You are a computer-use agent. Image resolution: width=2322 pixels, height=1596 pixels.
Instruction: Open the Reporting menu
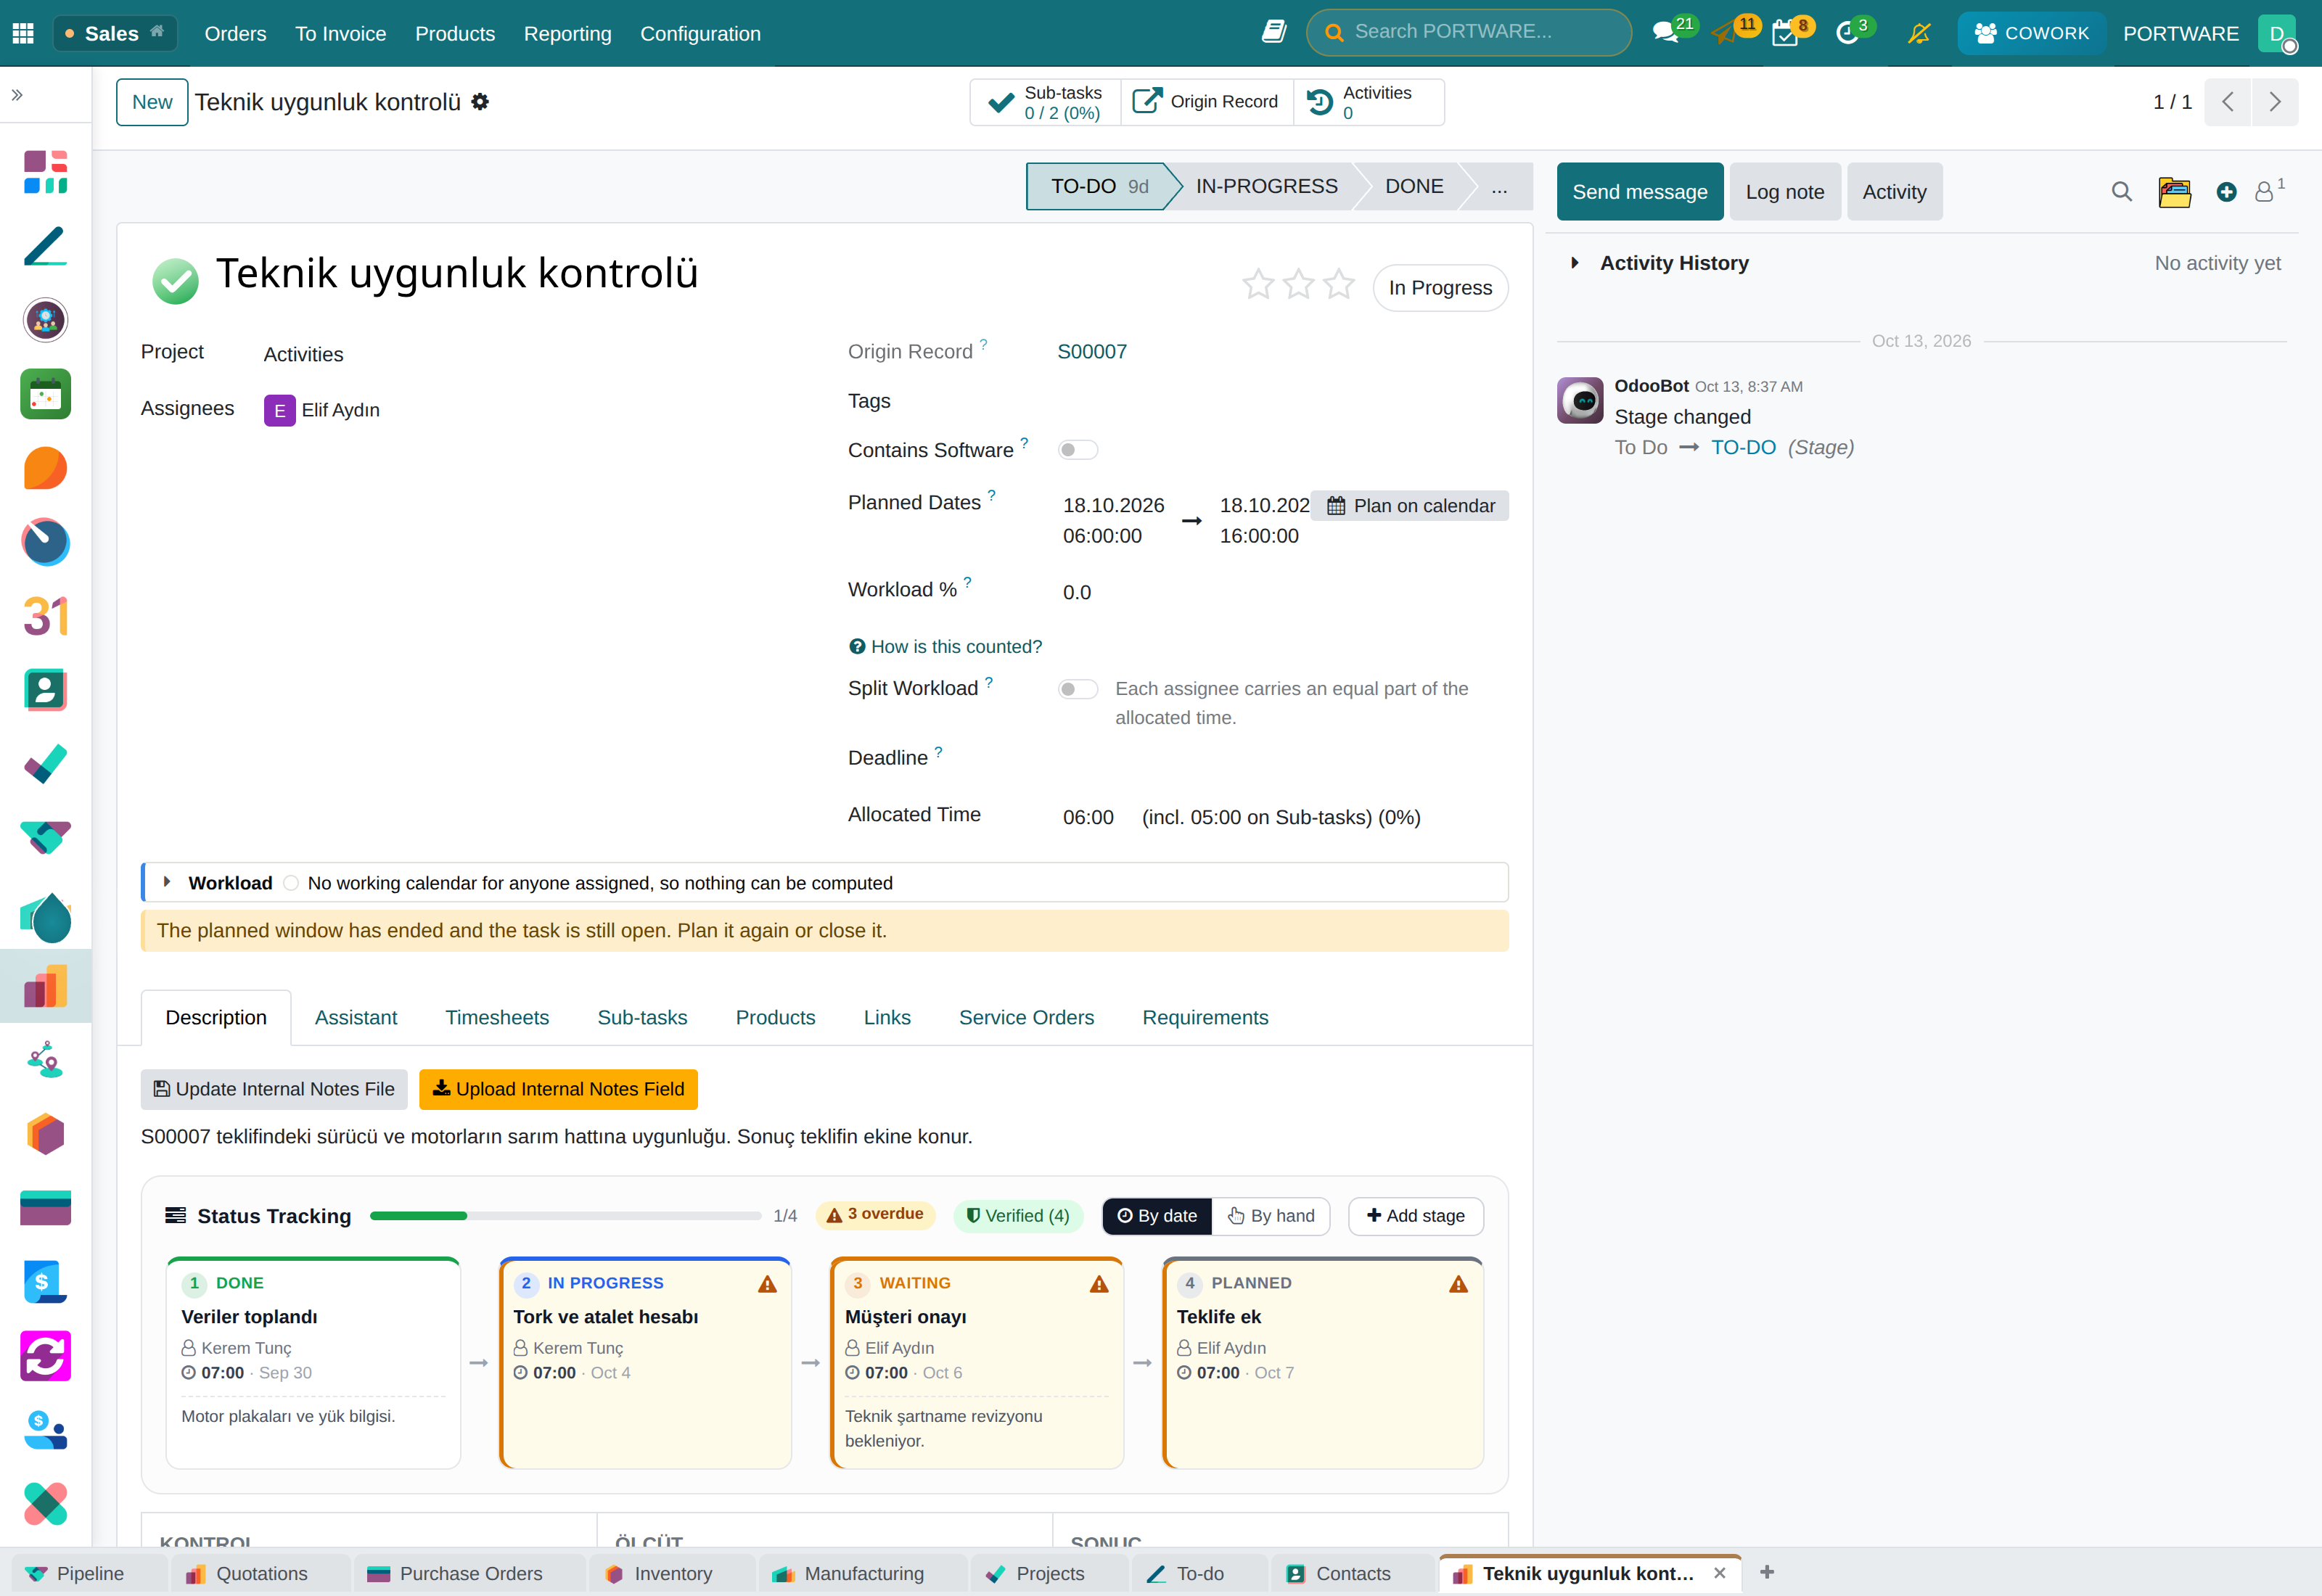click(567, 33)
